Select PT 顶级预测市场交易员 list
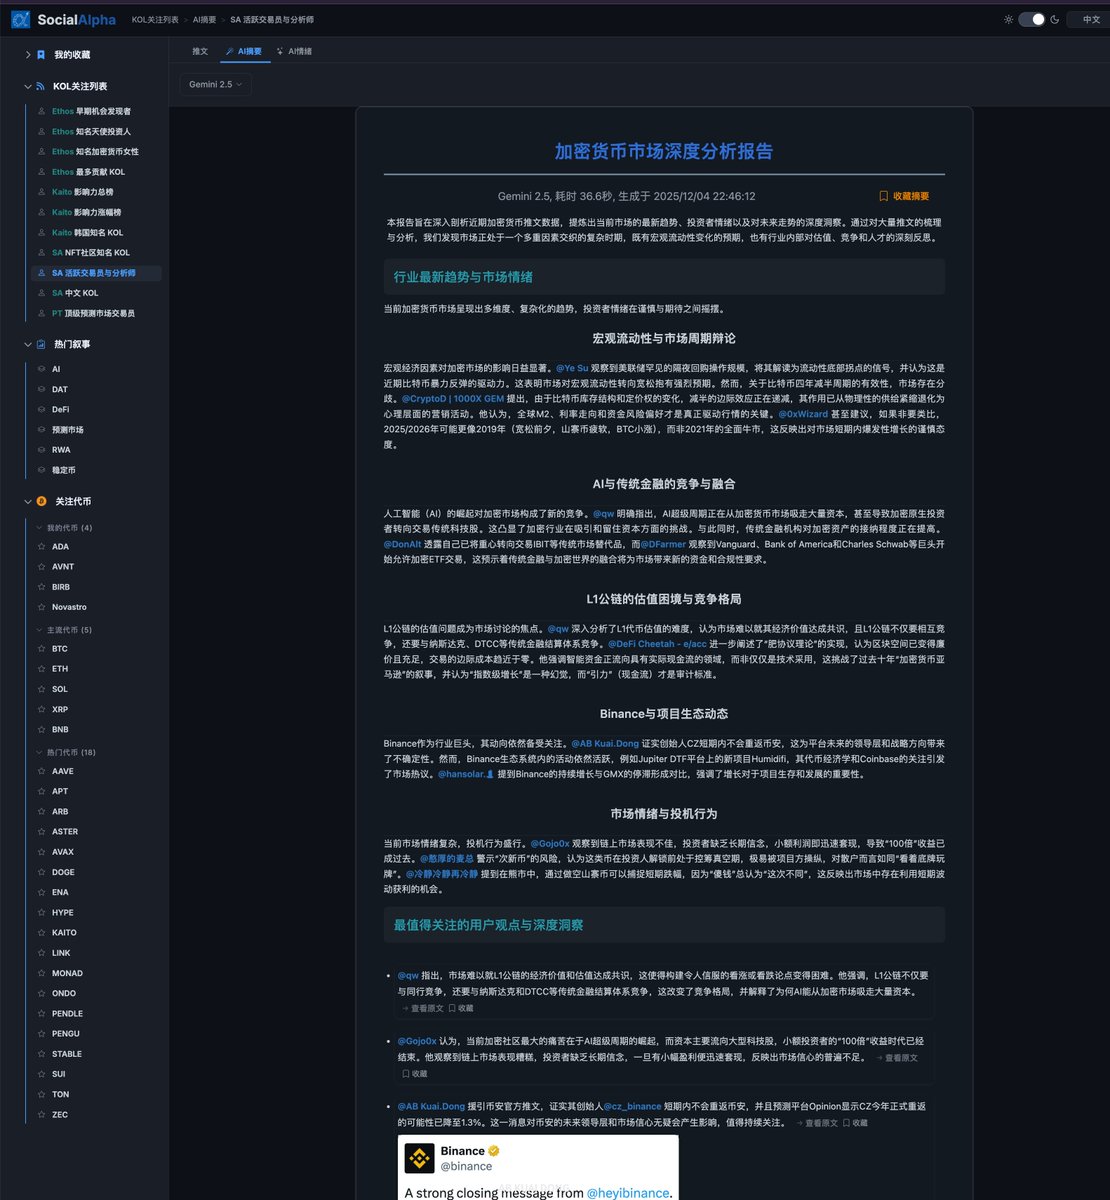This screenshot has width=1110, height=1200. click(x=93, y=313)
